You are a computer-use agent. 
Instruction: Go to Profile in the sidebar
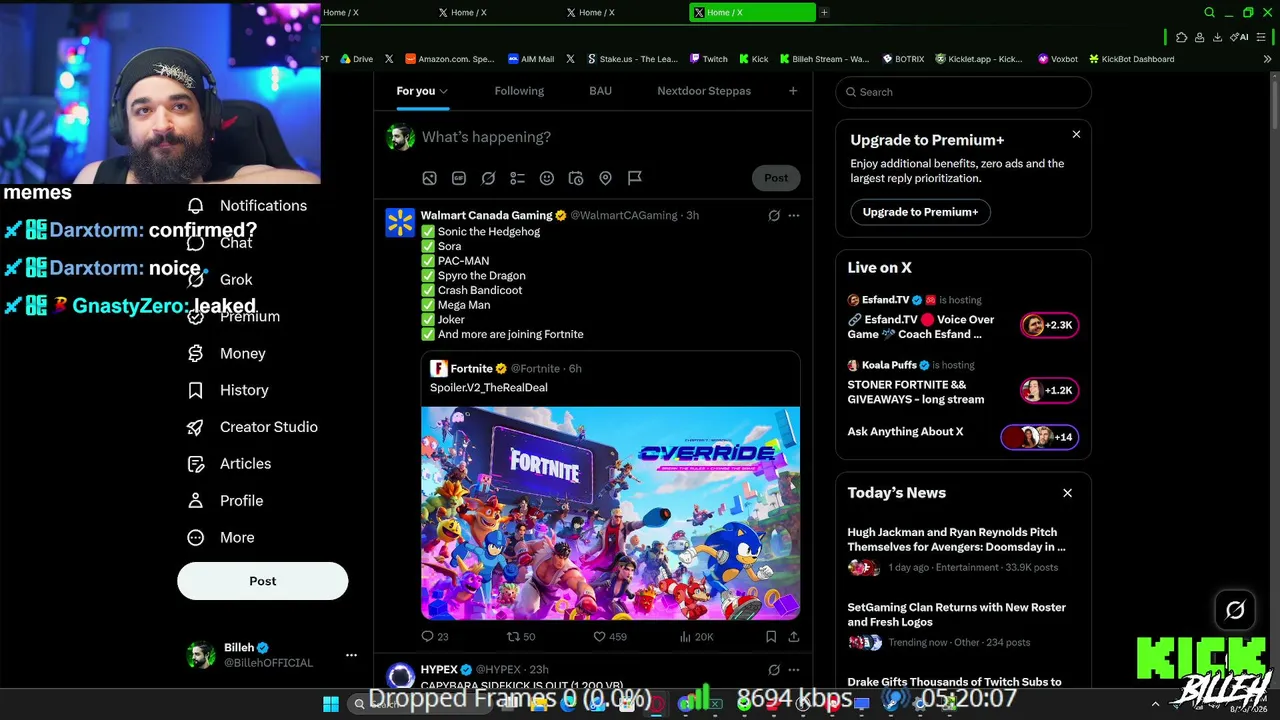point(225,501)
